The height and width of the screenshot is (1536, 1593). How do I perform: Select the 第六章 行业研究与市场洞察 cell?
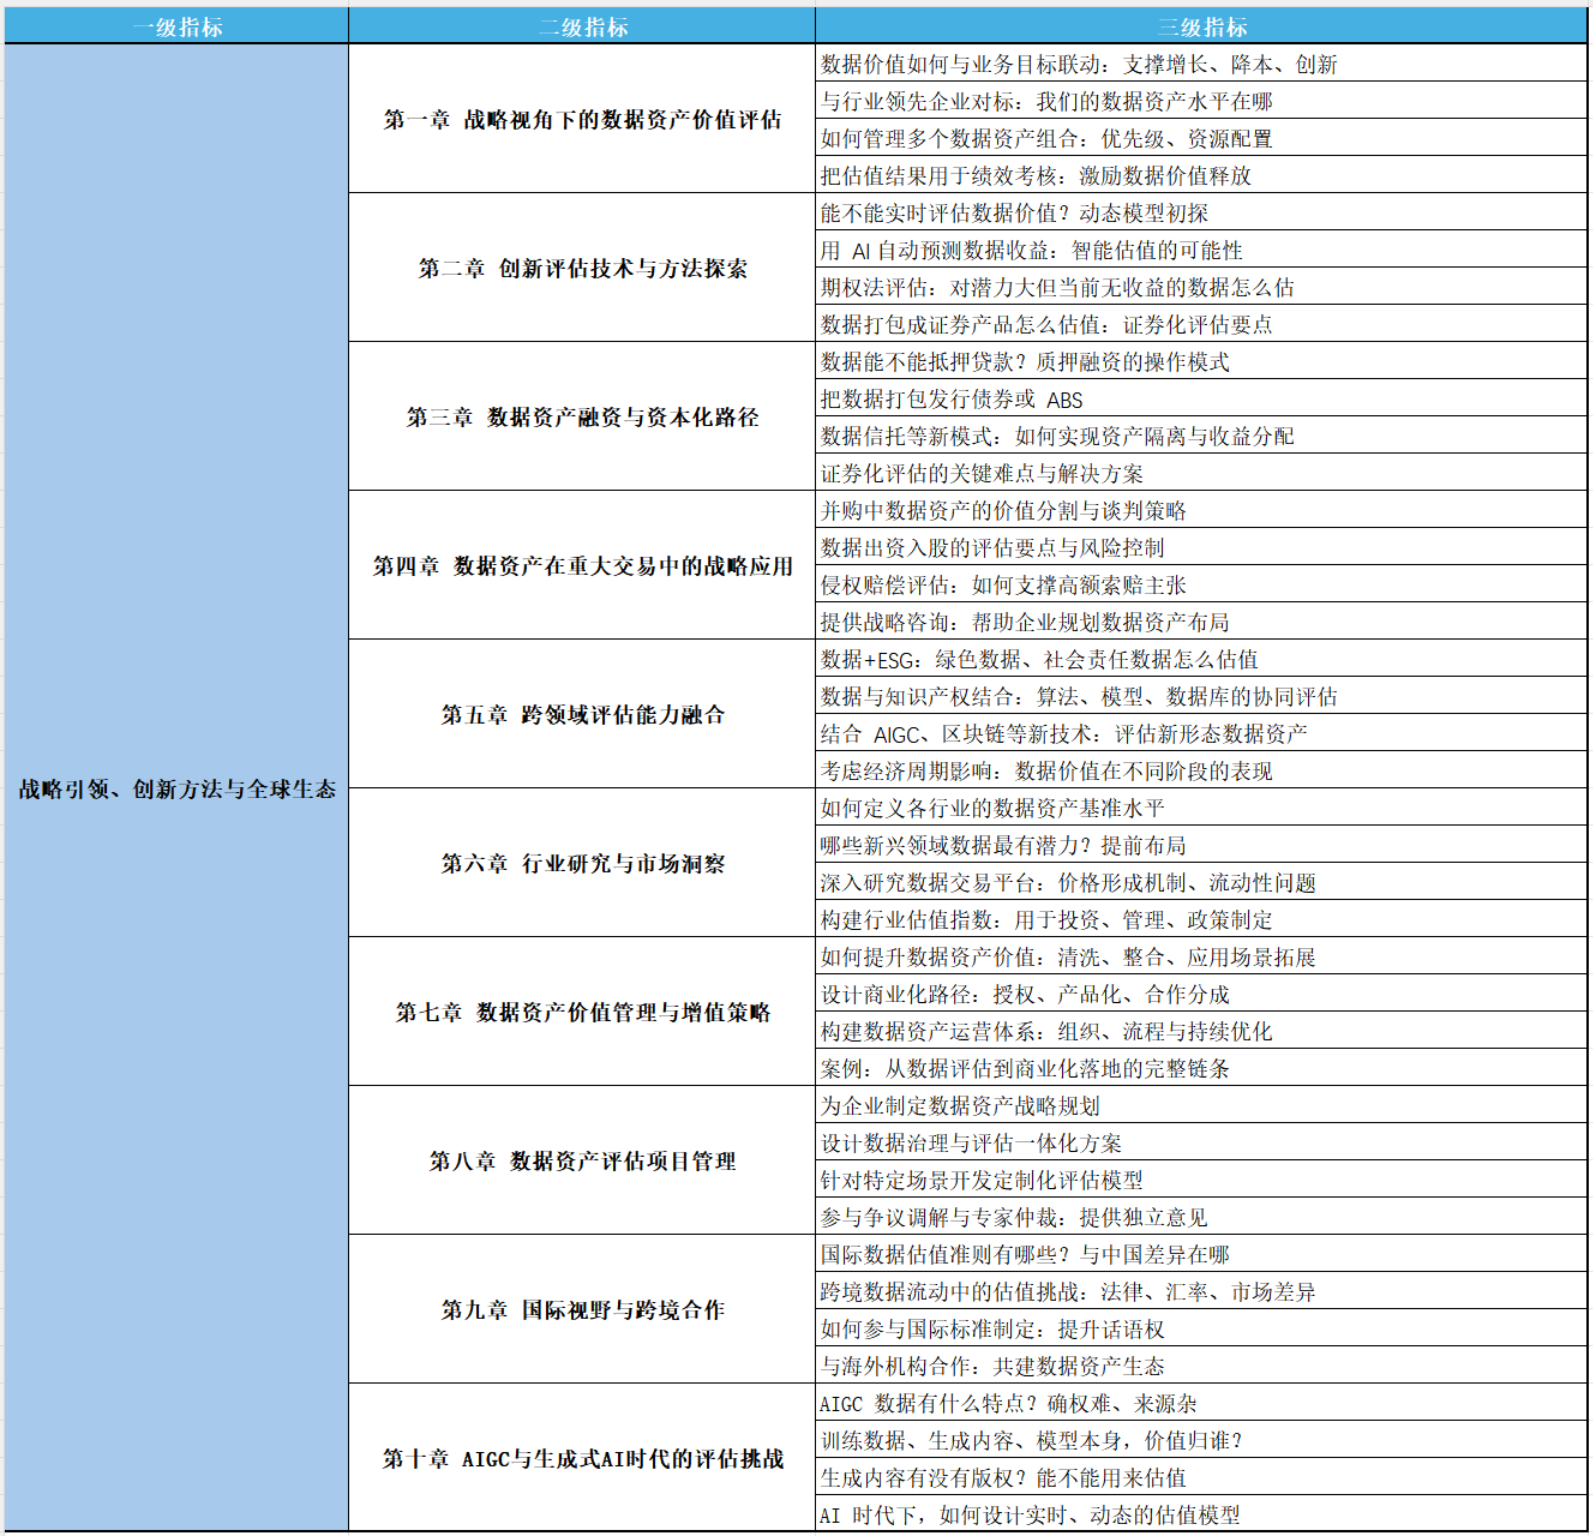click(x=582, y=863)
